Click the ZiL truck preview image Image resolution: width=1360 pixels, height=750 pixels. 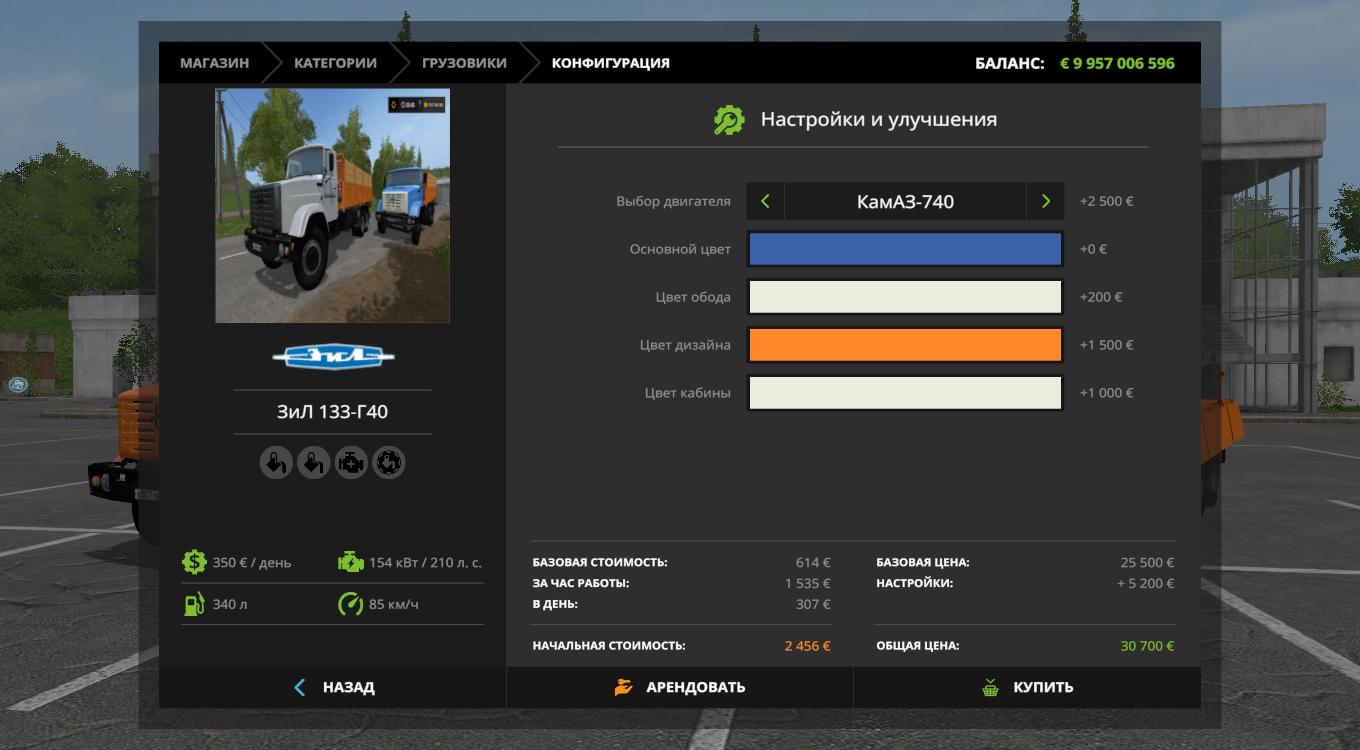click(x=332, y=206)
